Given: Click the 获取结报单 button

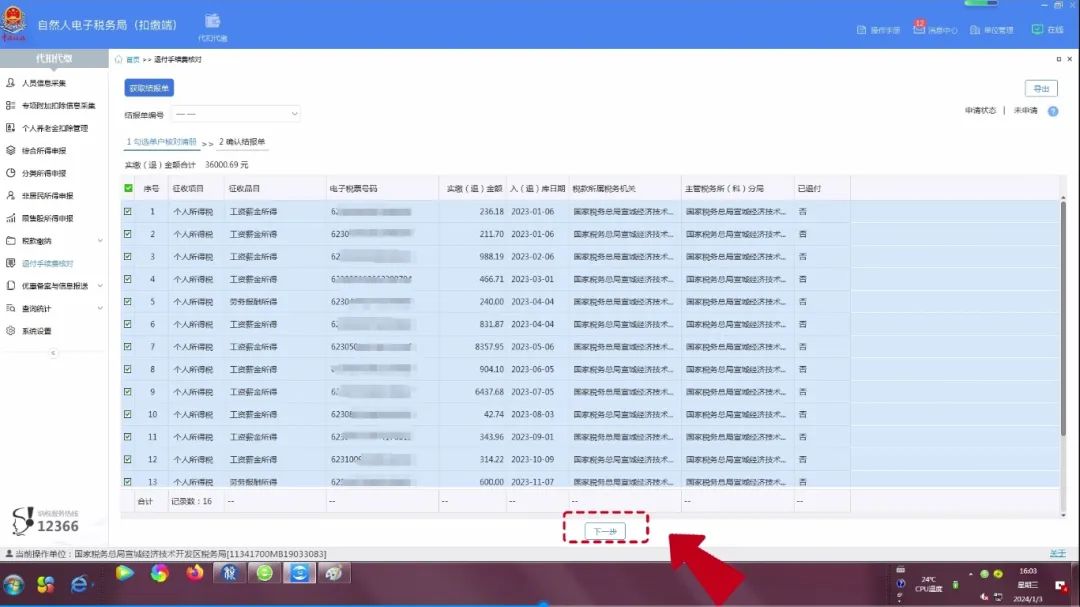Looking at the screenshot, I should [x=149, y=88].
